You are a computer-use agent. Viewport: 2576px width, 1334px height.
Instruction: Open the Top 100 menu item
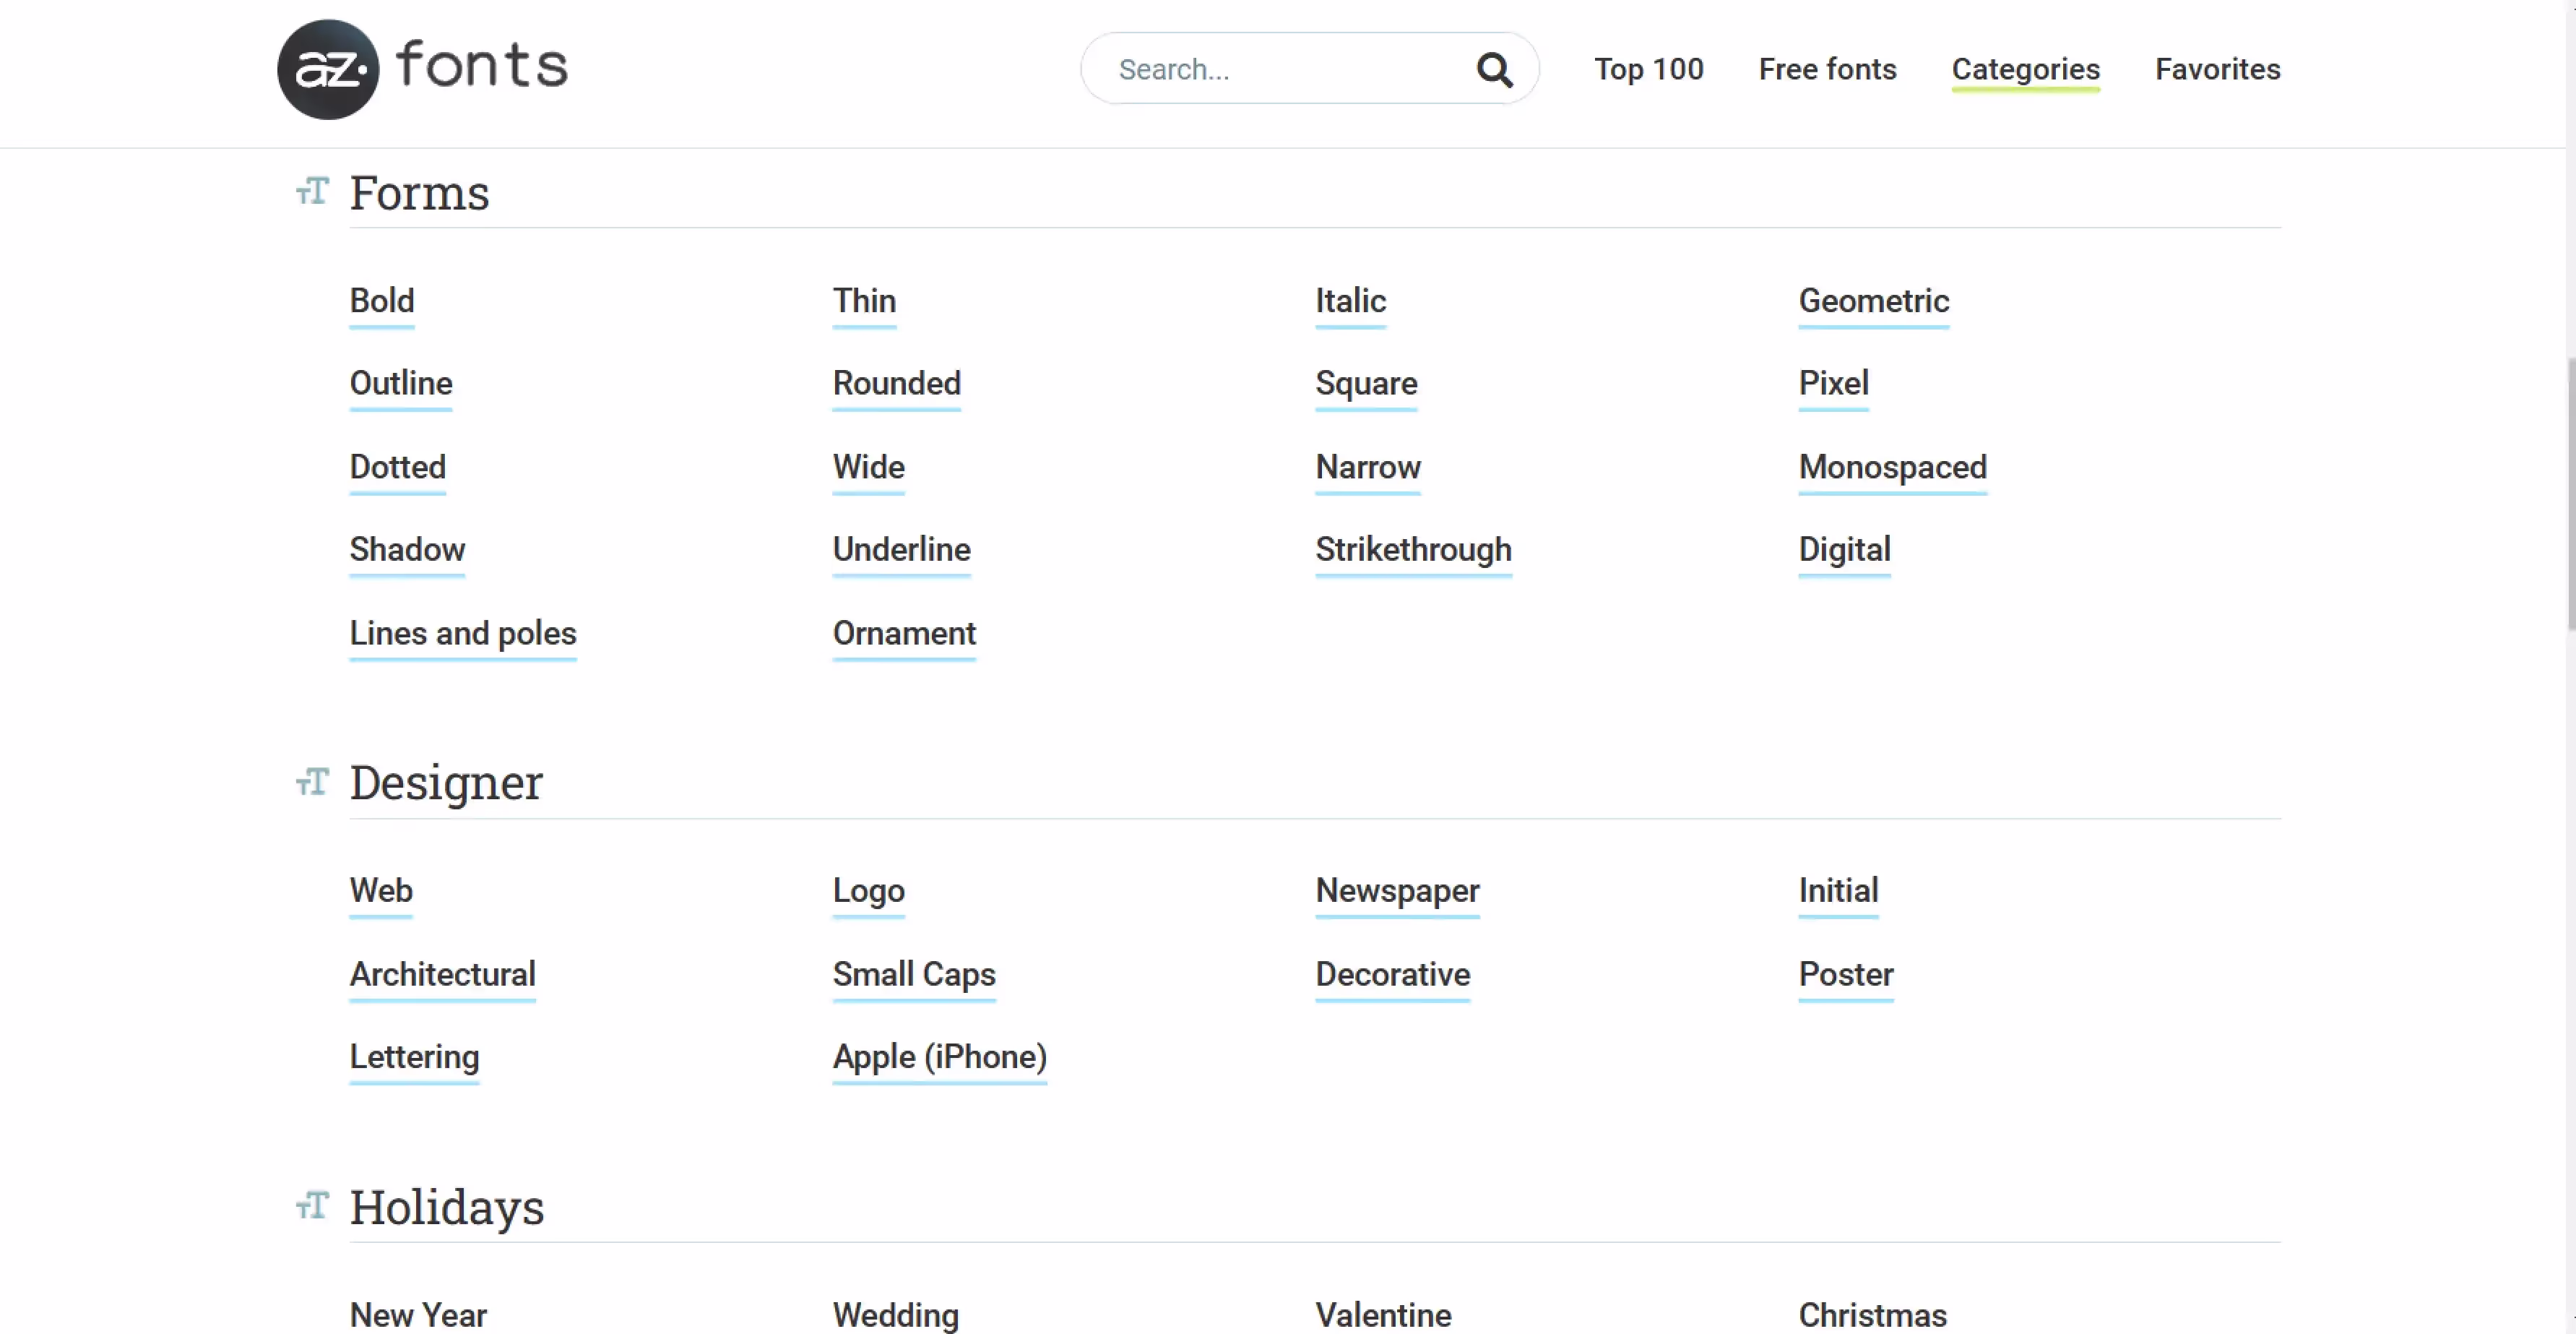click(1648, 69)
